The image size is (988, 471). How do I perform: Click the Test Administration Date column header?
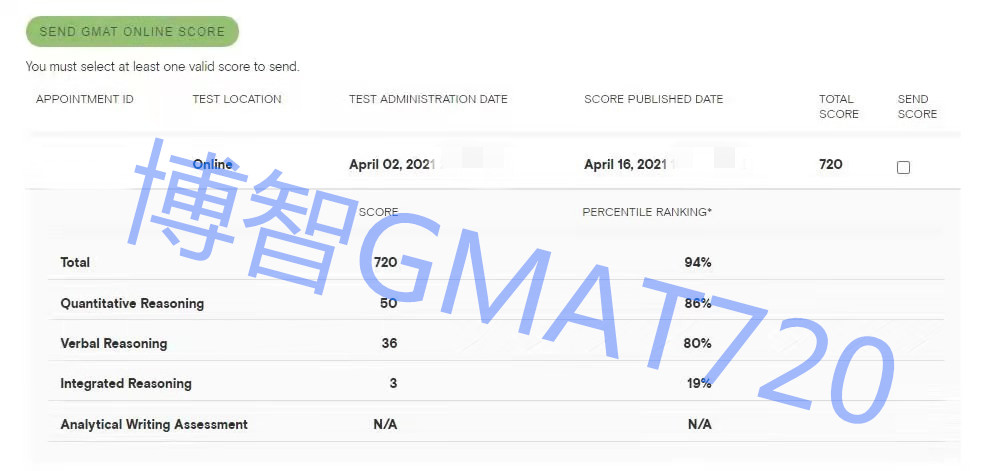click(428, 99)
